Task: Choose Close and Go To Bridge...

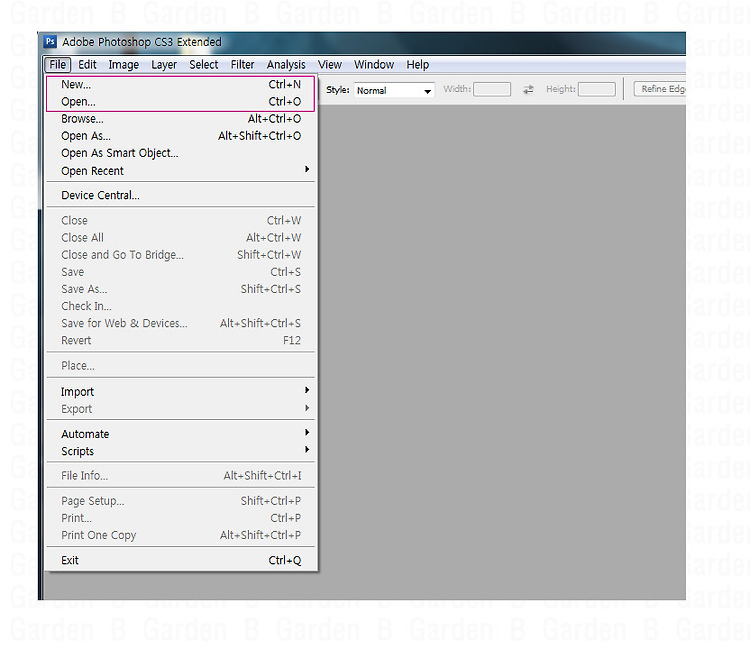Action: [181, 255]
